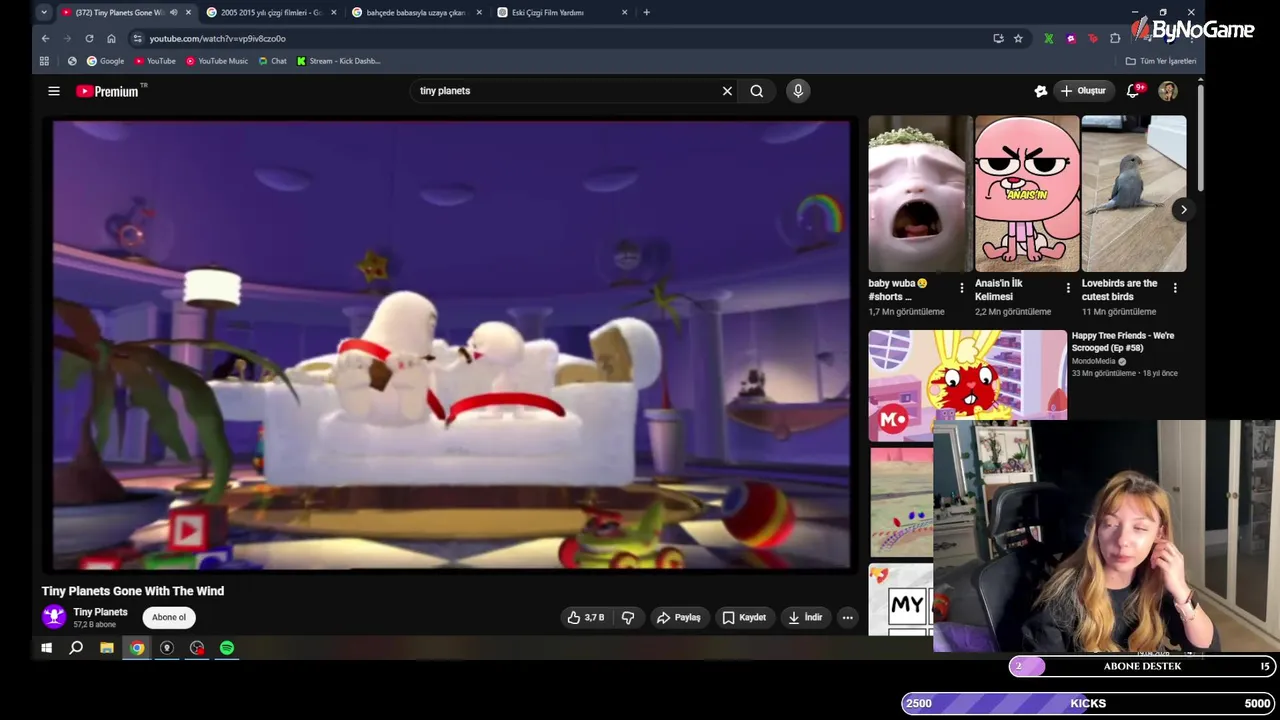1280x720 pixels.
Task: Open the browser home page
Action: click(111, 39)
